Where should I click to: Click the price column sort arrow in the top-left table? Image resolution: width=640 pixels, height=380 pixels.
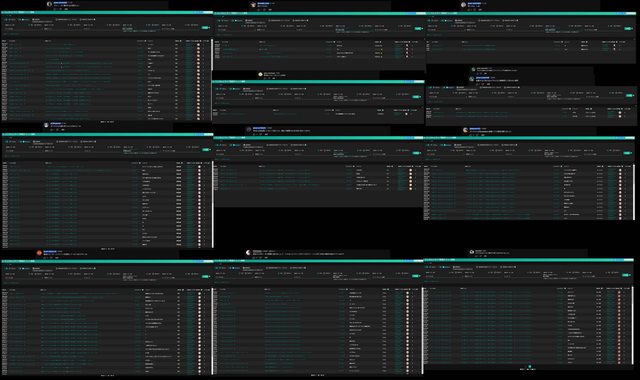pos(145,41)
